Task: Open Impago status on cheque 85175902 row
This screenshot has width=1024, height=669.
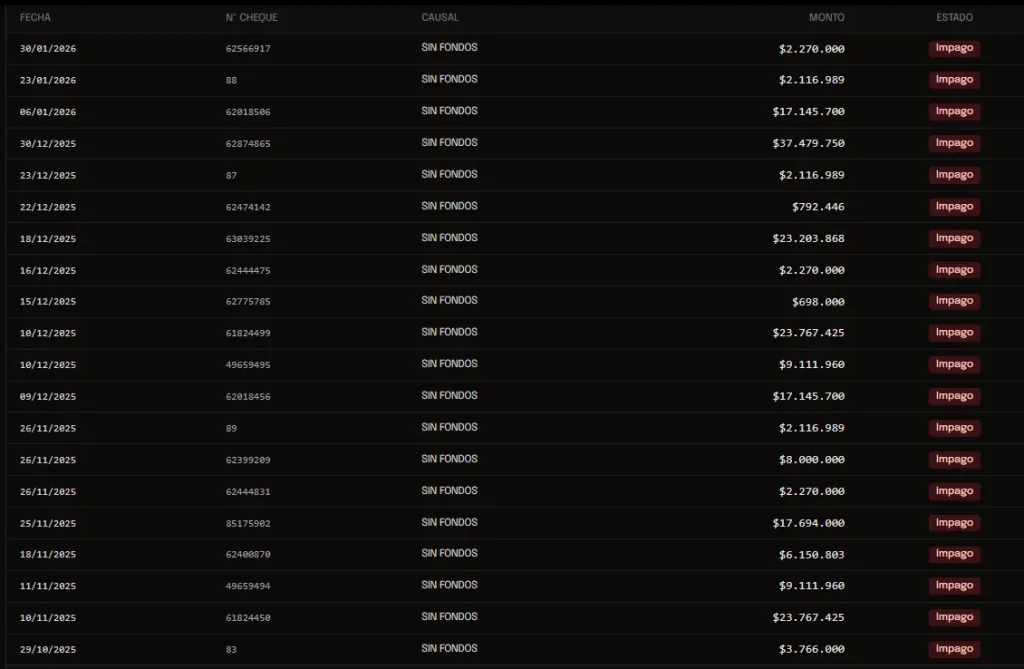Action: coord(954,523)
